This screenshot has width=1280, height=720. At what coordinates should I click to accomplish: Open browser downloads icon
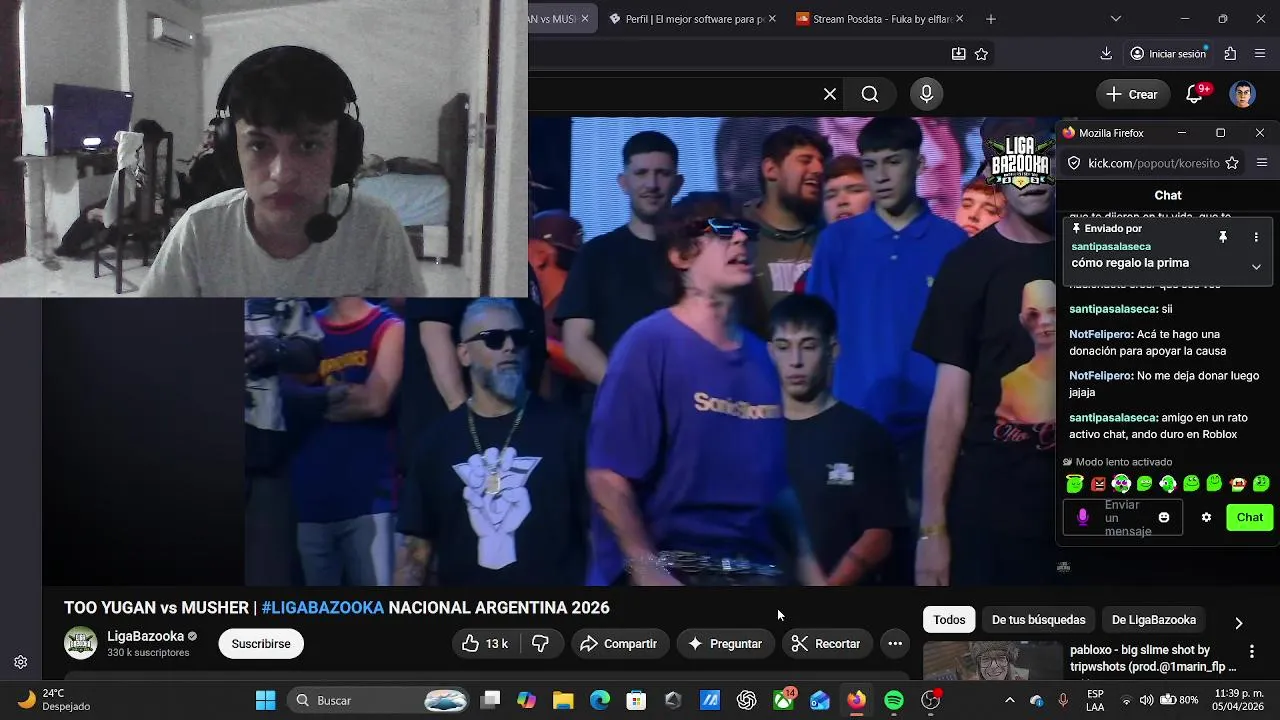(x=1106, y=54)
